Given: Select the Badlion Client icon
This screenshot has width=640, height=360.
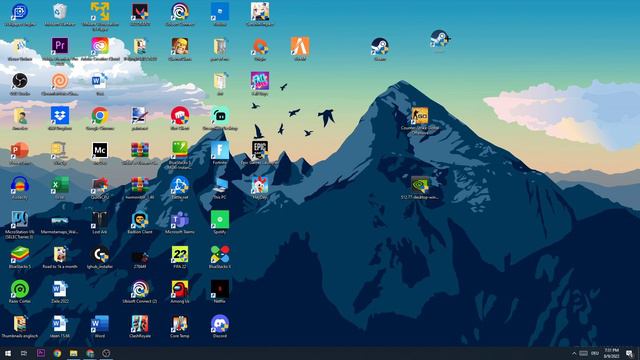Looking at the screenshot, I should pos(140,220).
